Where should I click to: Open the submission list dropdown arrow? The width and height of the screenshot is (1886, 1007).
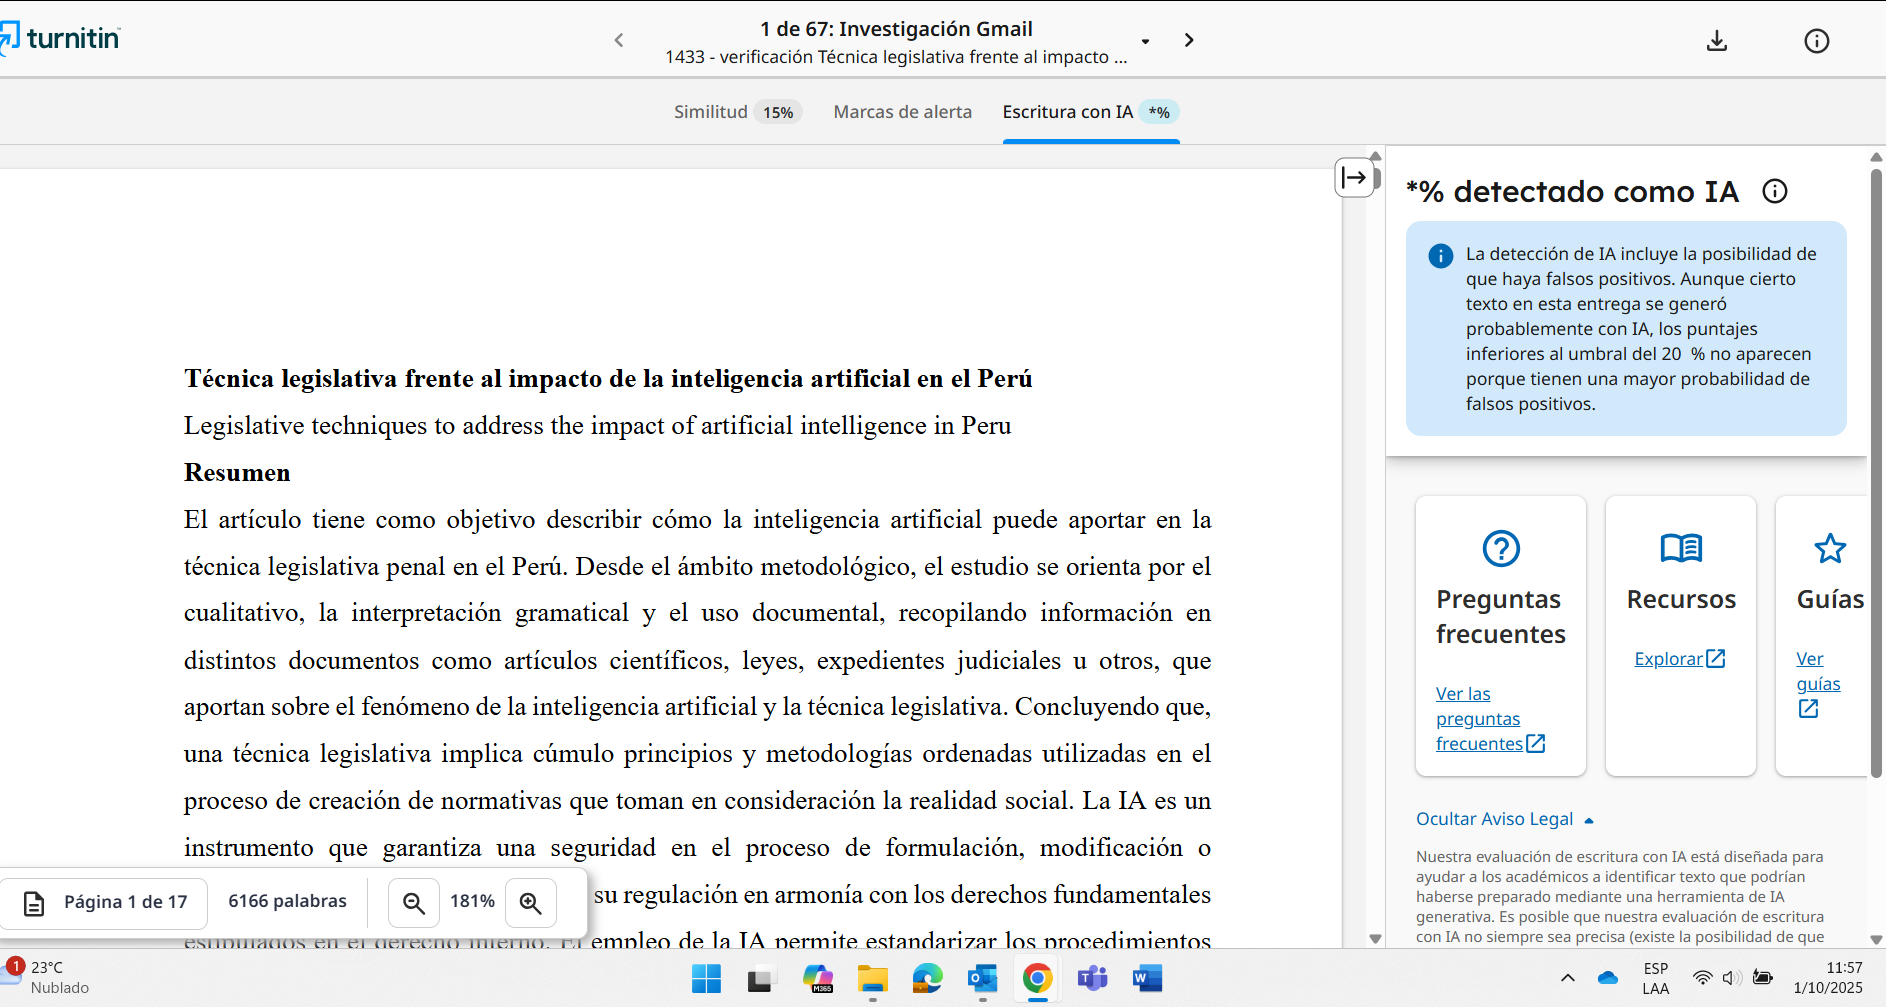pyautogui.click(x=1145, y=42)
